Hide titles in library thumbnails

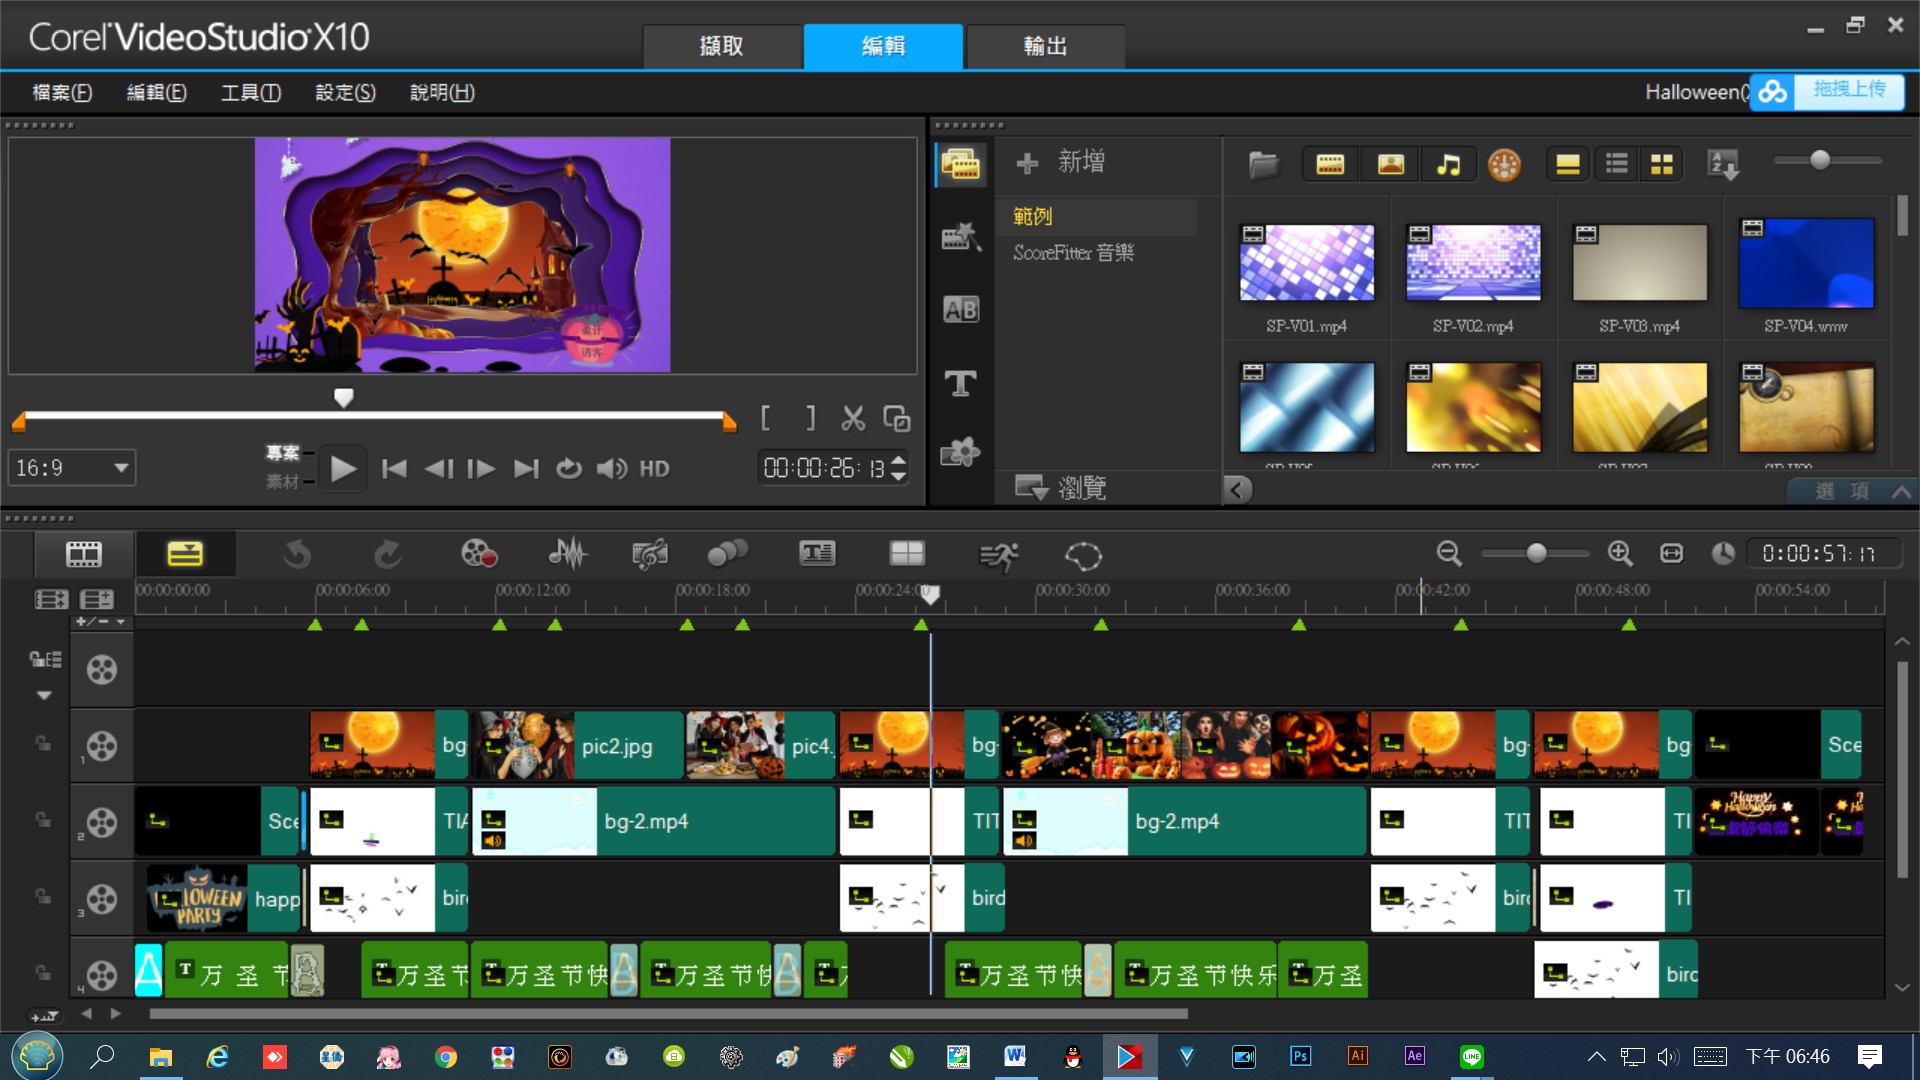[1568, 164]
